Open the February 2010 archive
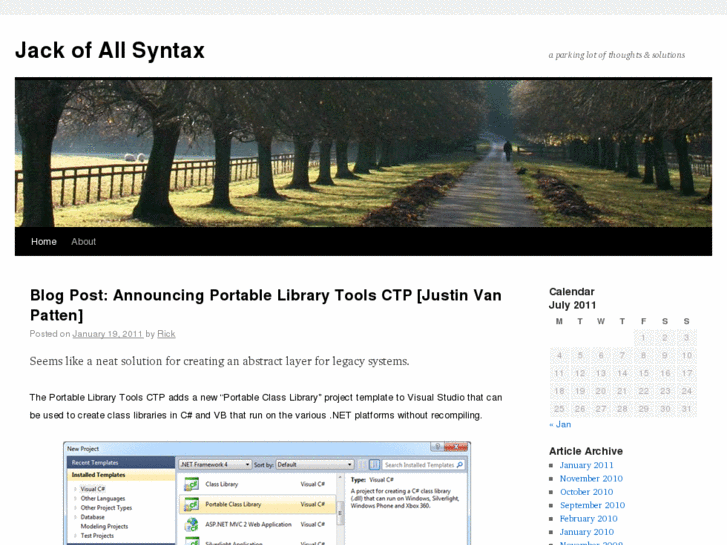727x545 pixels. 589,519
